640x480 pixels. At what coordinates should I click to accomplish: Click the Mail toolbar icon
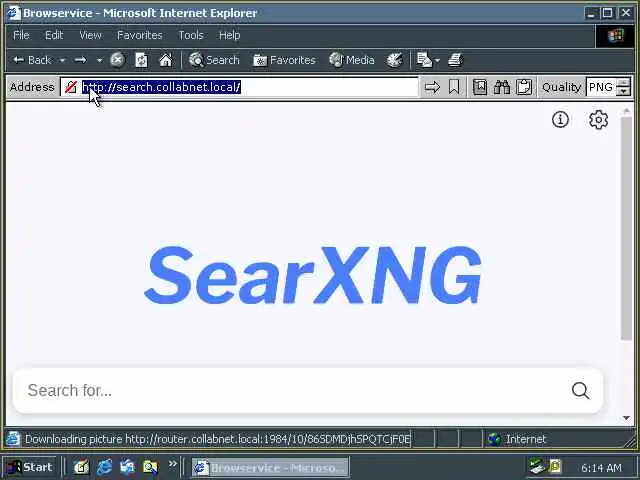tap(424, 60)
